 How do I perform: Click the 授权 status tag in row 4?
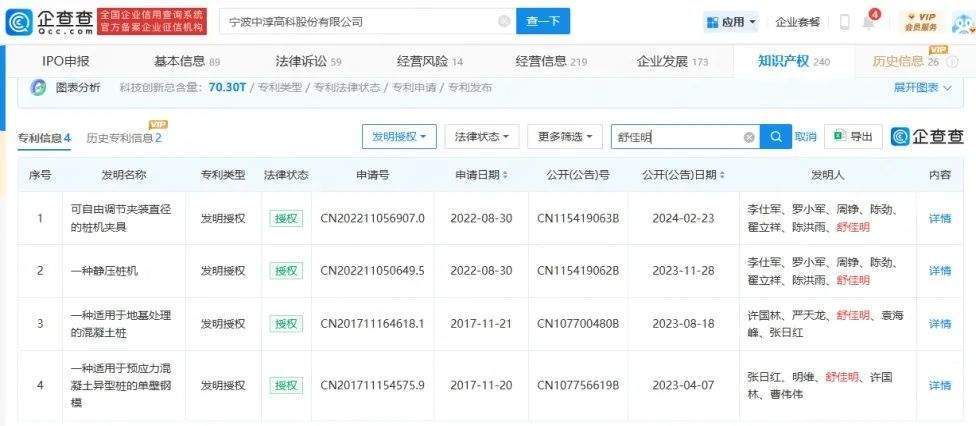coord(286,386)
